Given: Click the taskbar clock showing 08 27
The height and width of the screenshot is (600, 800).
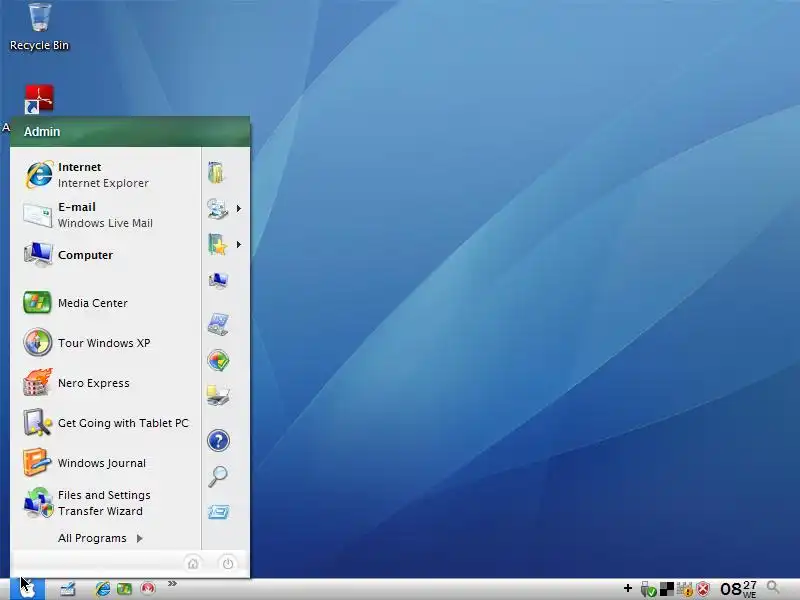Looking at the screenshot, I should click(x=738, y=589).
